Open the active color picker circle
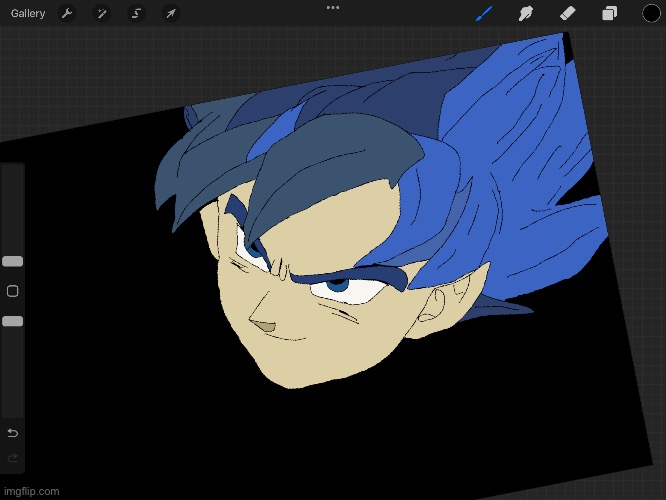The height and width of the screenshot is (500, 666). [651, 13]
